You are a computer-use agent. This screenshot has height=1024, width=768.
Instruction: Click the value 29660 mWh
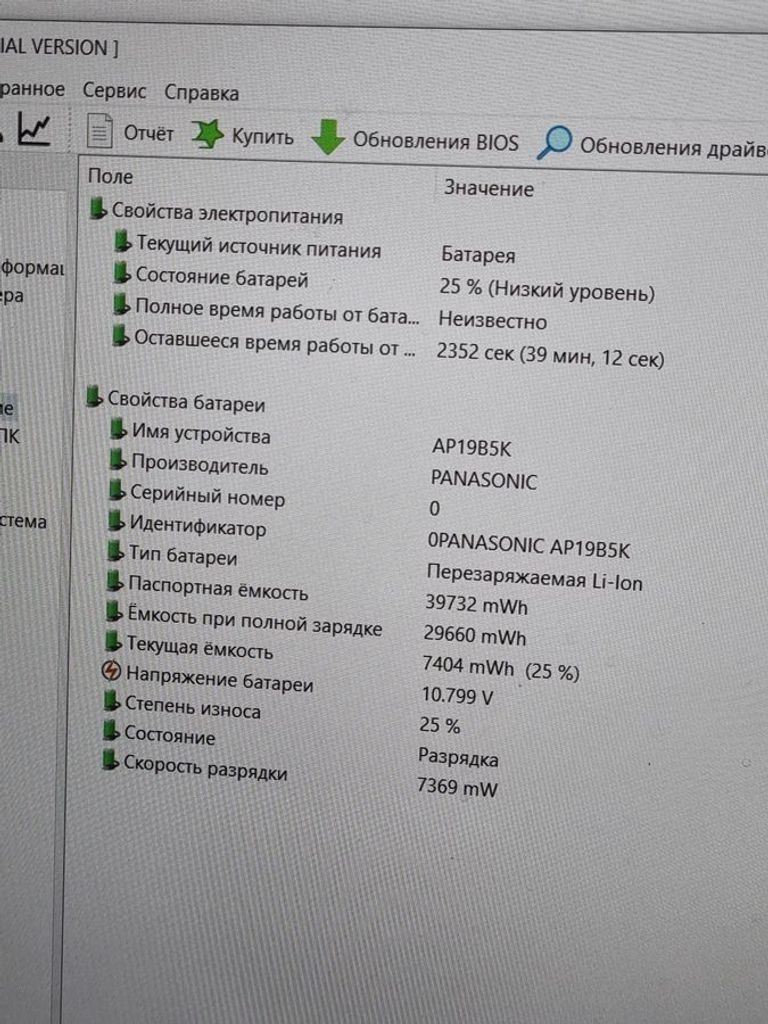click(475, 634)
